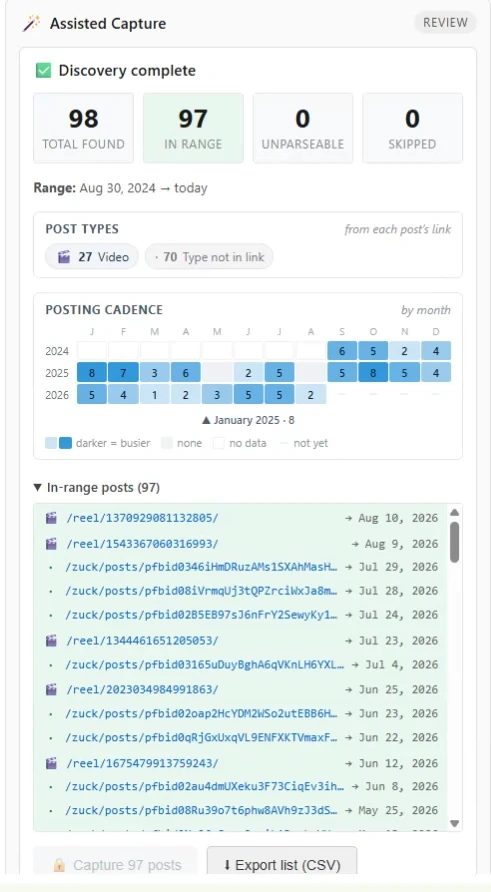The image size is (491, 892).
Task: Click the posts list scrollbar thumb
Action: click(x=455, y=542)
